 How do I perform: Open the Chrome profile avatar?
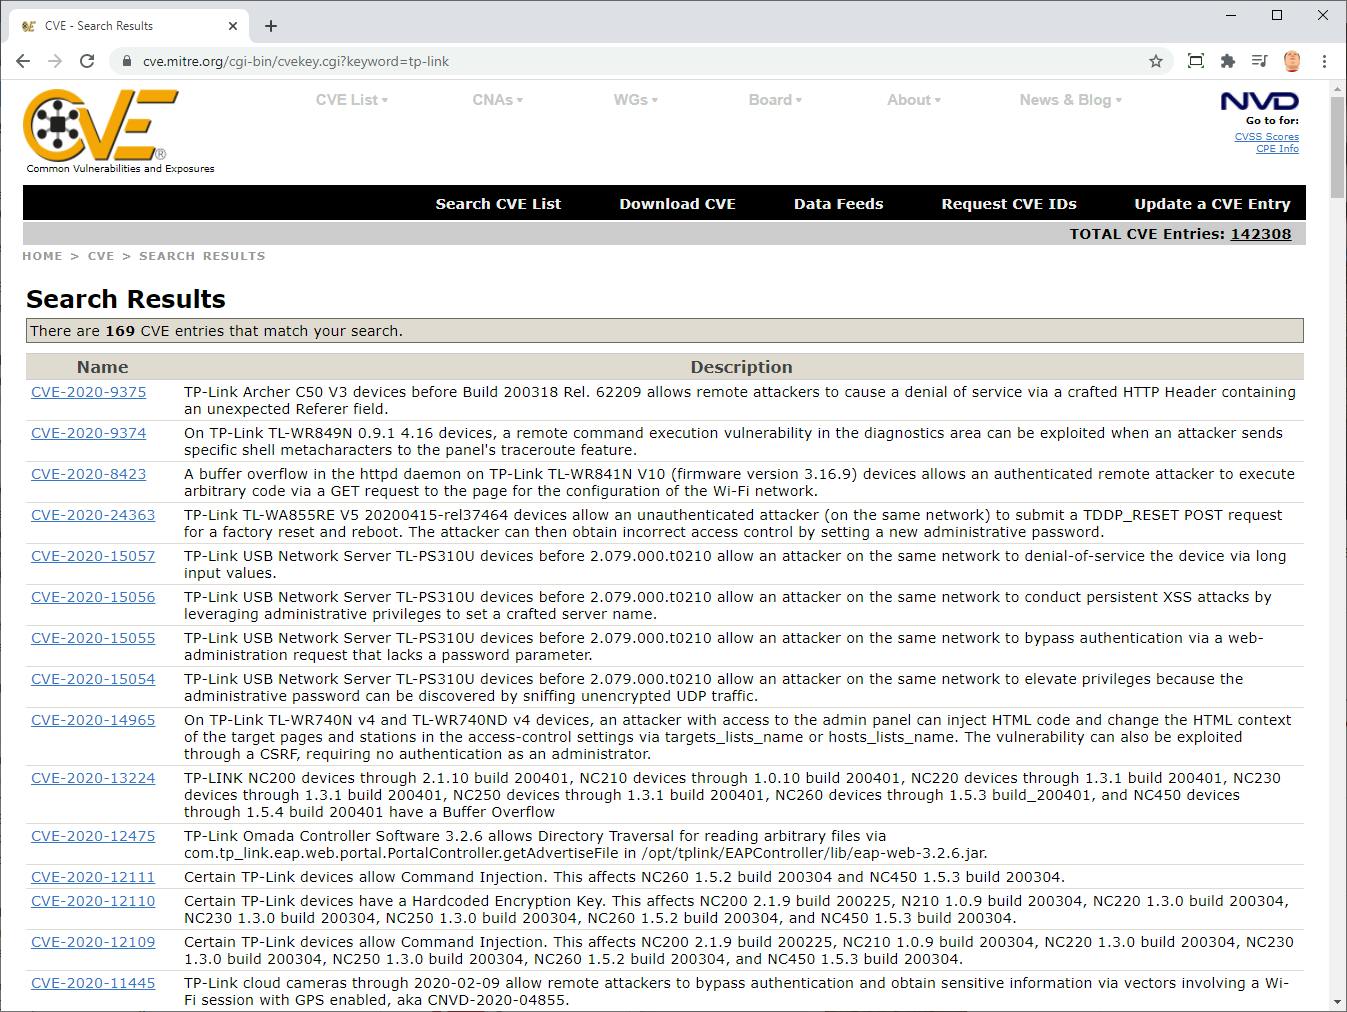(x=1292, y=61)
